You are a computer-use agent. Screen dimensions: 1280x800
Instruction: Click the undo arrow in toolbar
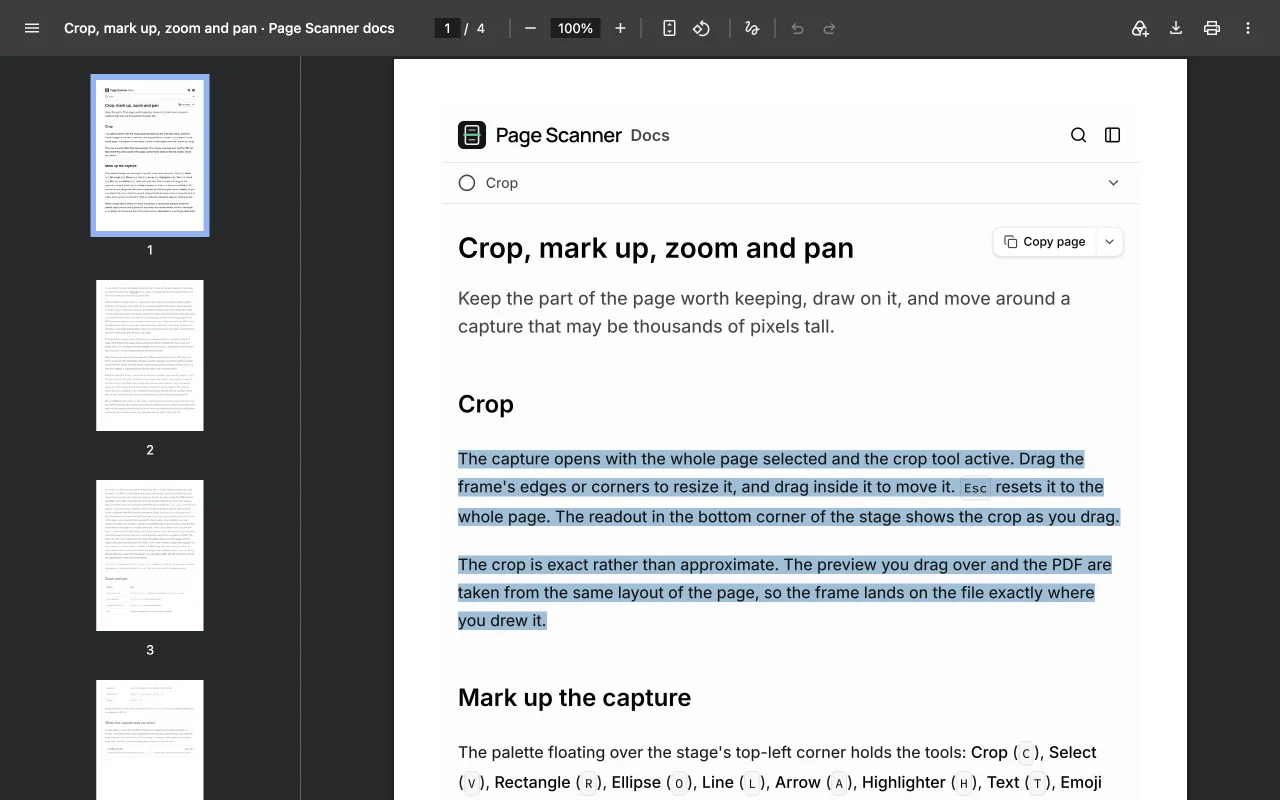(797, 28)
